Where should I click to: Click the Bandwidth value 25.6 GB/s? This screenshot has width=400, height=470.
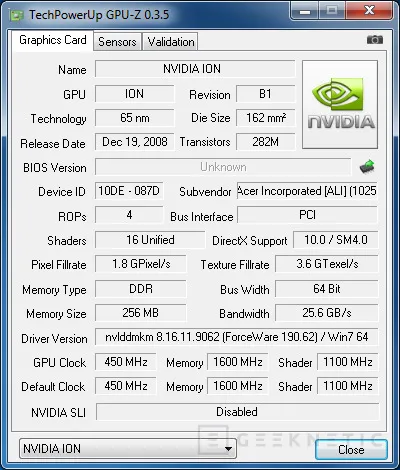pyautogui.click(x=327, y=313)
